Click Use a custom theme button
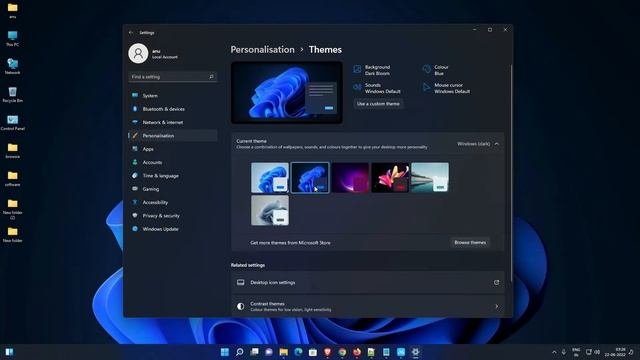The width and height of the screenshot is (640, 360). tap(378, 104)
